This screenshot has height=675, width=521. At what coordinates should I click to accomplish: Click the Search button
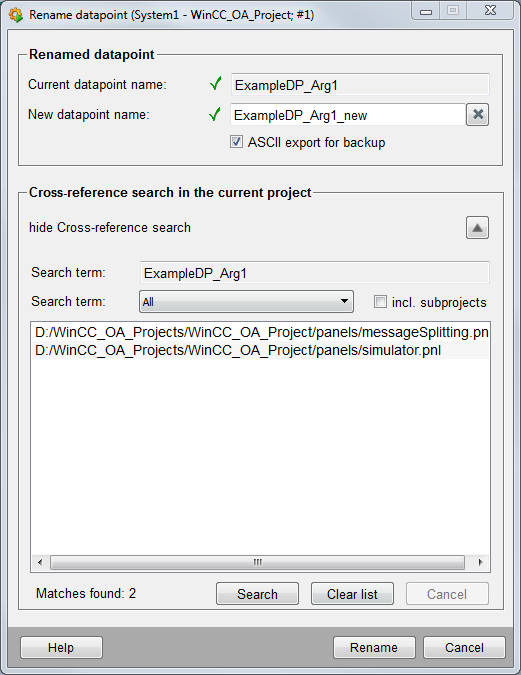coord(257,594)
